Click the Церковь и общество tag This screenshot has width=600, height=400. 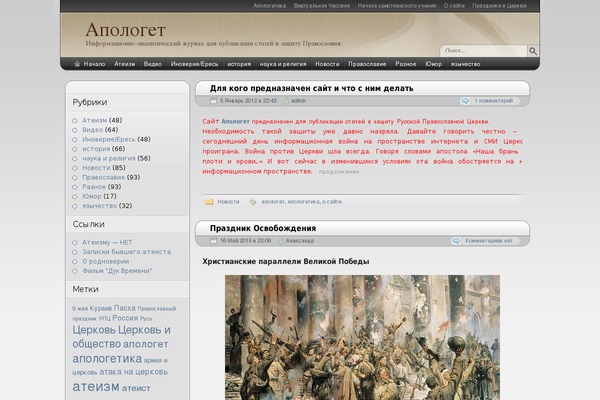(121, 337)
